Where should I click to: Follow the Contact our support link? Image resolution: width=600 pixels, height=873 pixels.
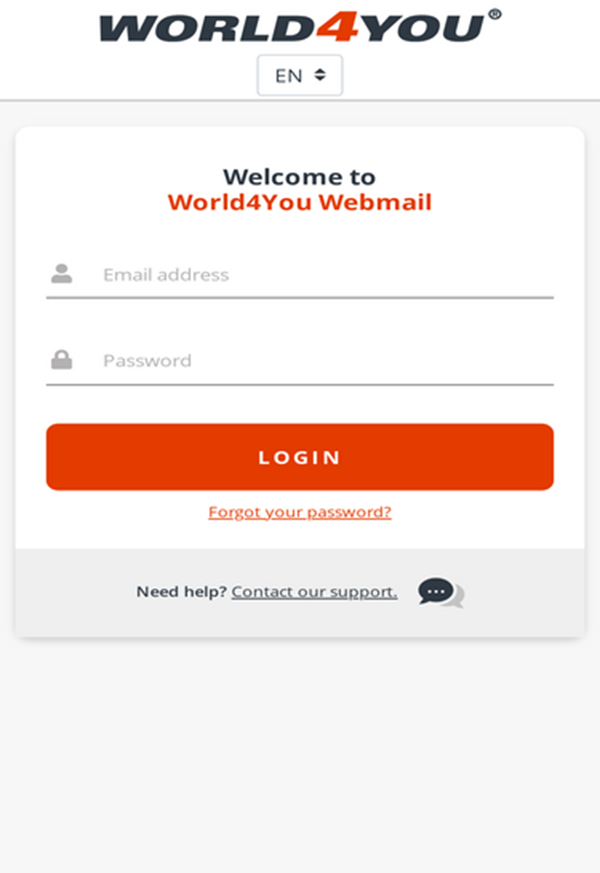coord(314,591)
